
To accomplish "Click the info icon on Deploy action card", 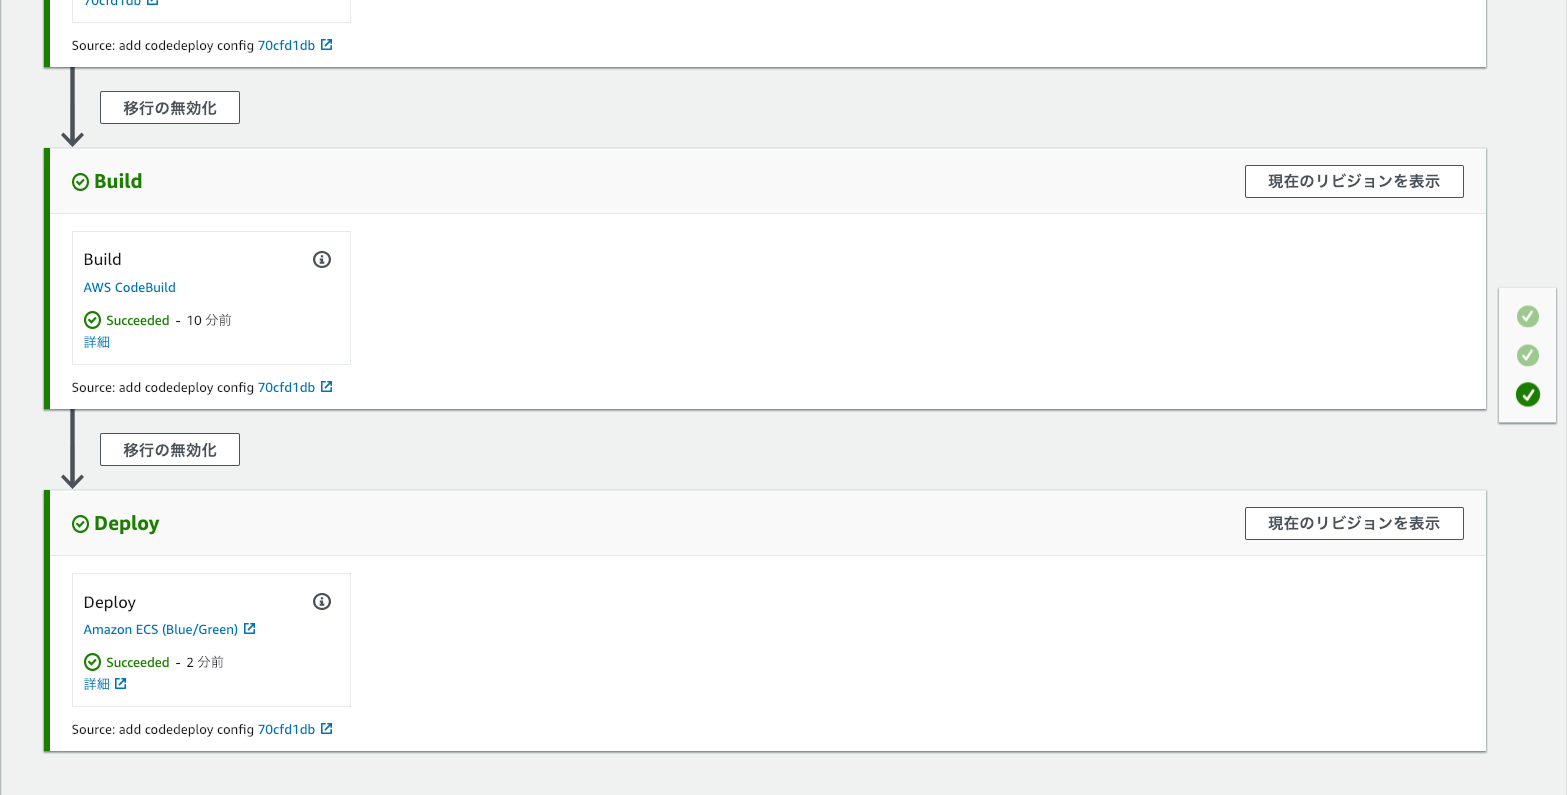I will click(322, 602).
